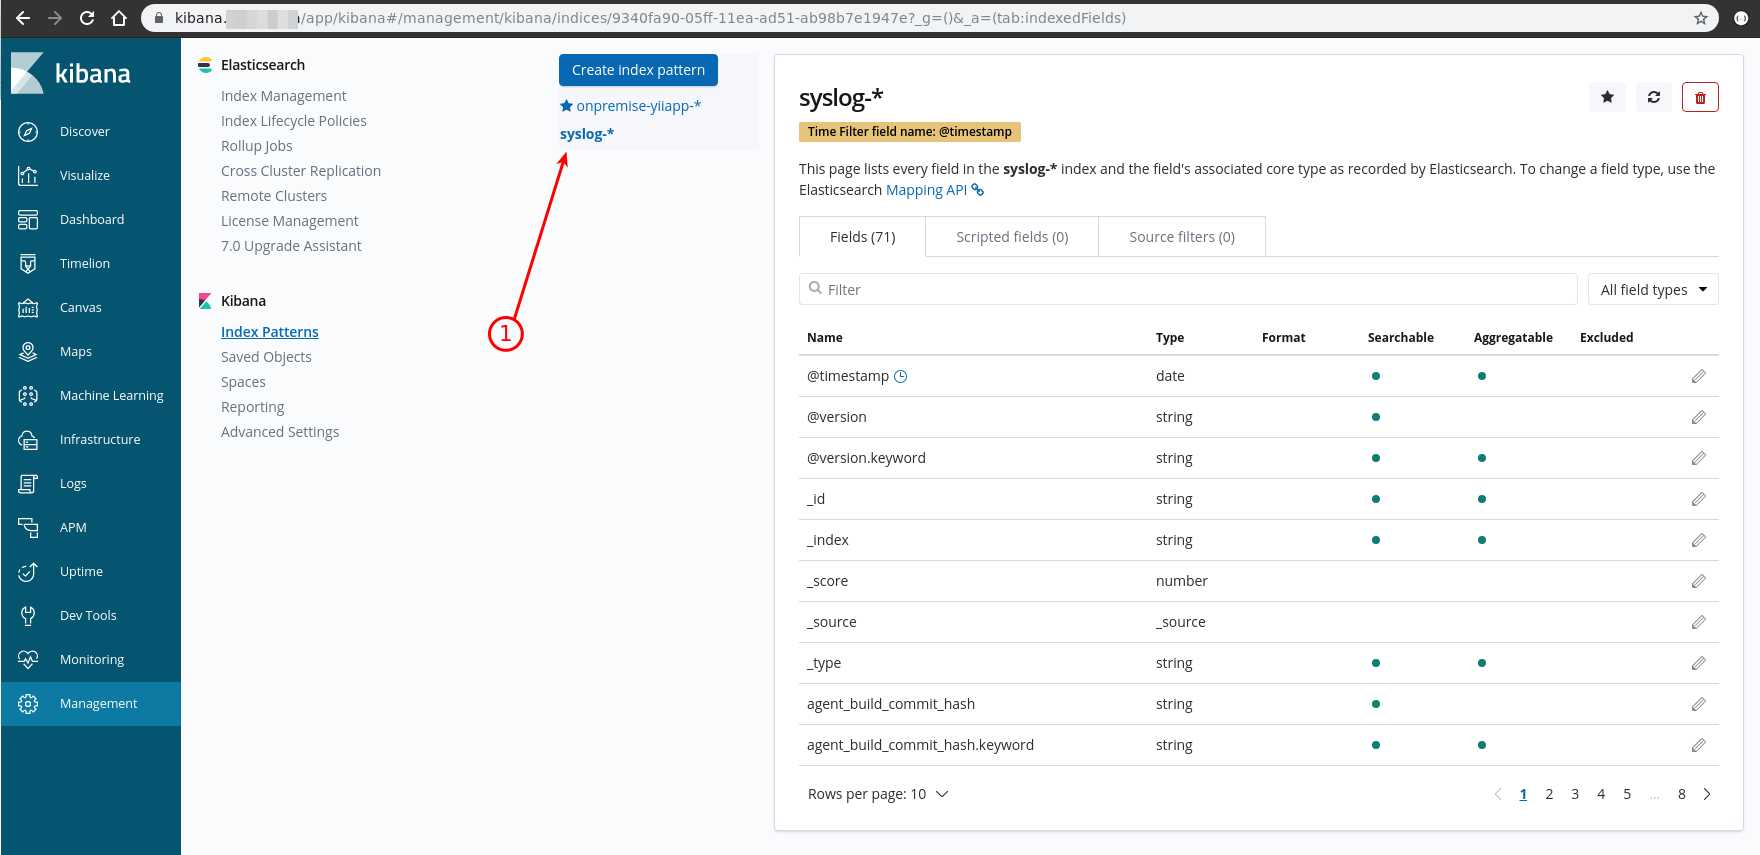Select Management in the sidebar
This screenshot has height=855, width=1760.
click(x=90, y=704)
